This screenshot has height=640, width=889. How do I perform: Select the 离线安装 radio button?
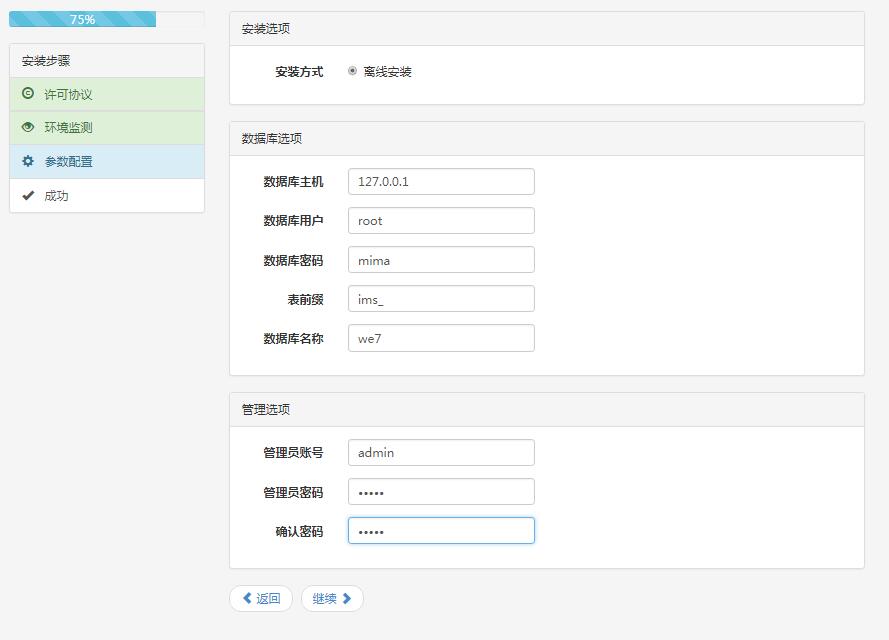(352, 71)
